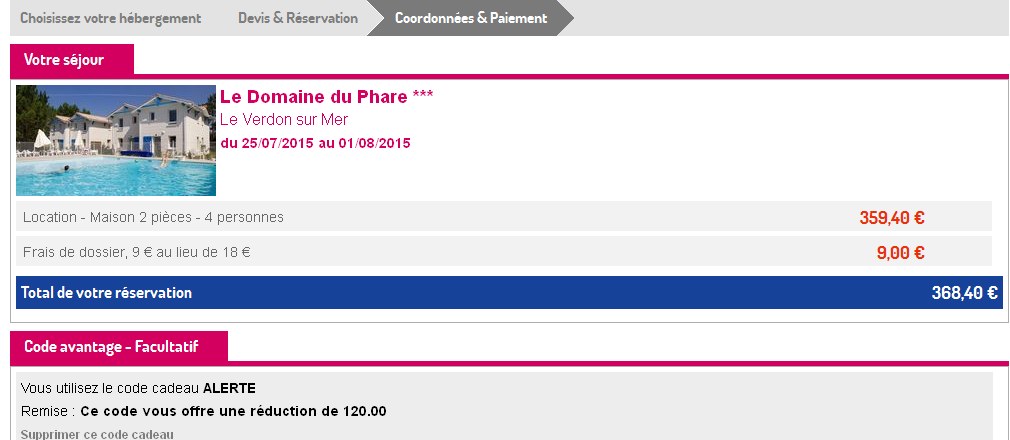Click the 368,40 € total amount
The image size is (1010, 440).
pyautogui.click(x=964, y=293)
